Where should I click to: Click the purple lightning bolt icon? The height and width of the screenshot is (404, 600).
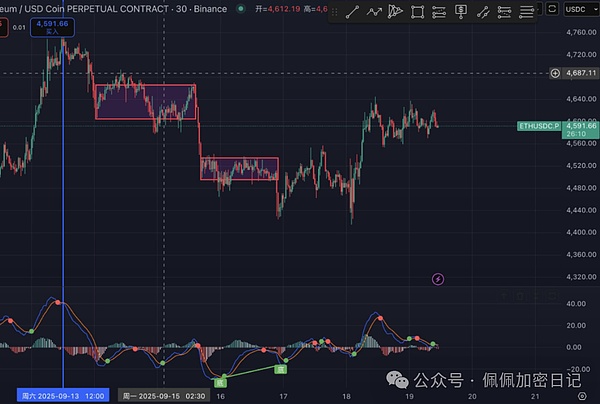coord(438,278)
